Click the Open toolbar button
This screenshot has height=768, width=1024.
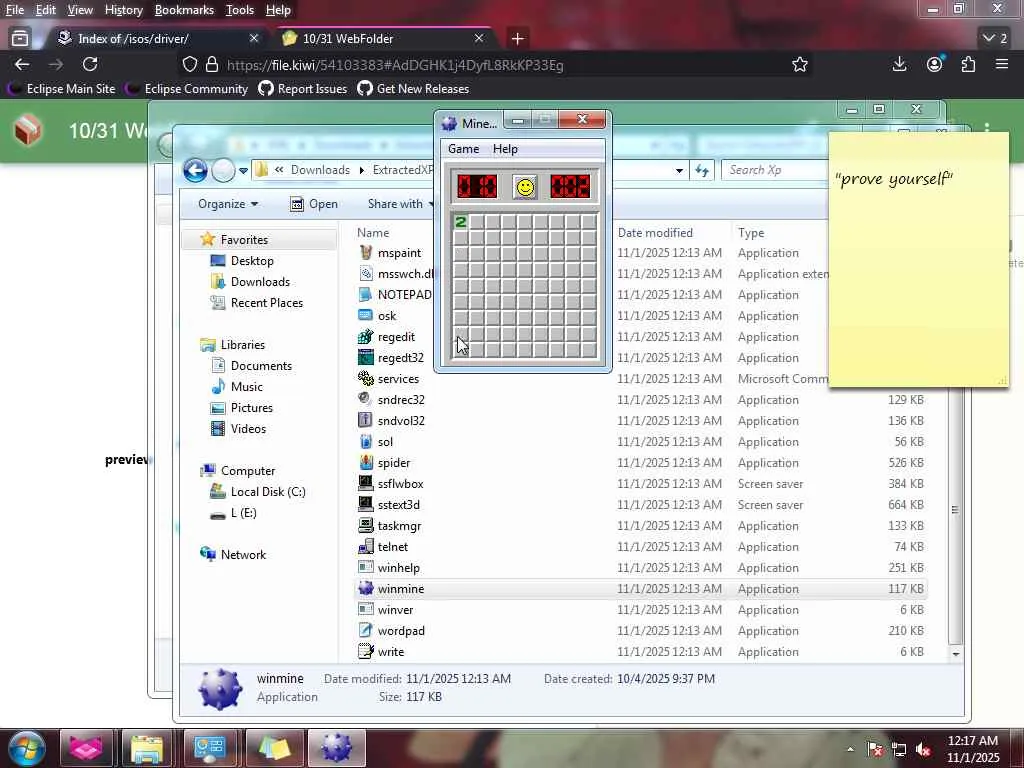point(313,204)
